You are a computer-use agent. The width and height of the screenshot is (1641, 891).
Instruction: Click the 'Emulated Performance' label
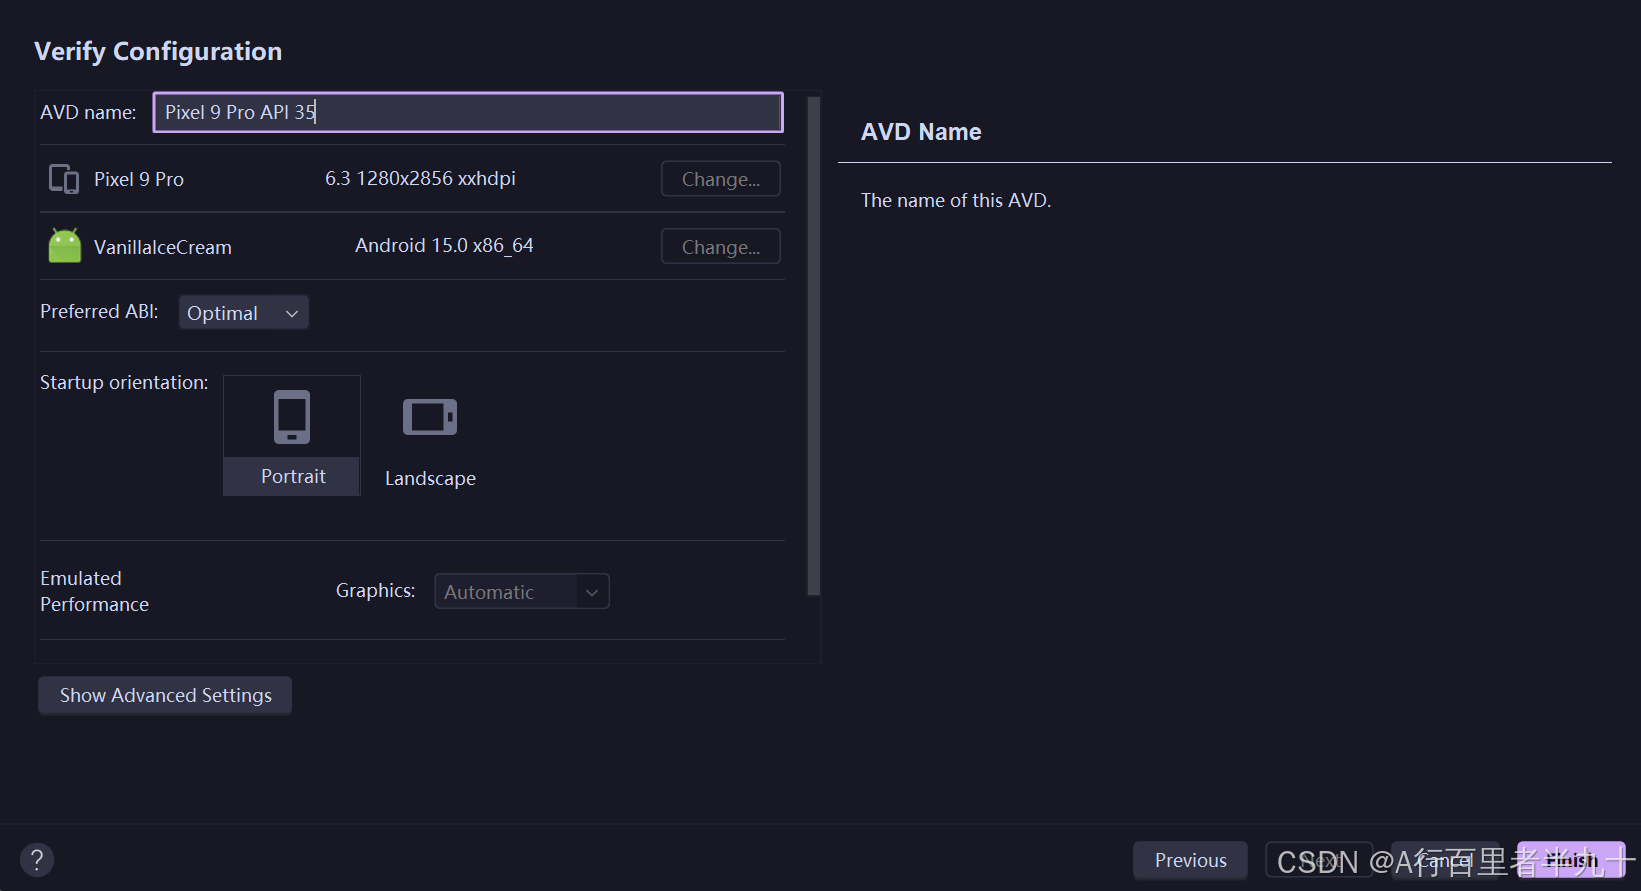tap(94, 591)
